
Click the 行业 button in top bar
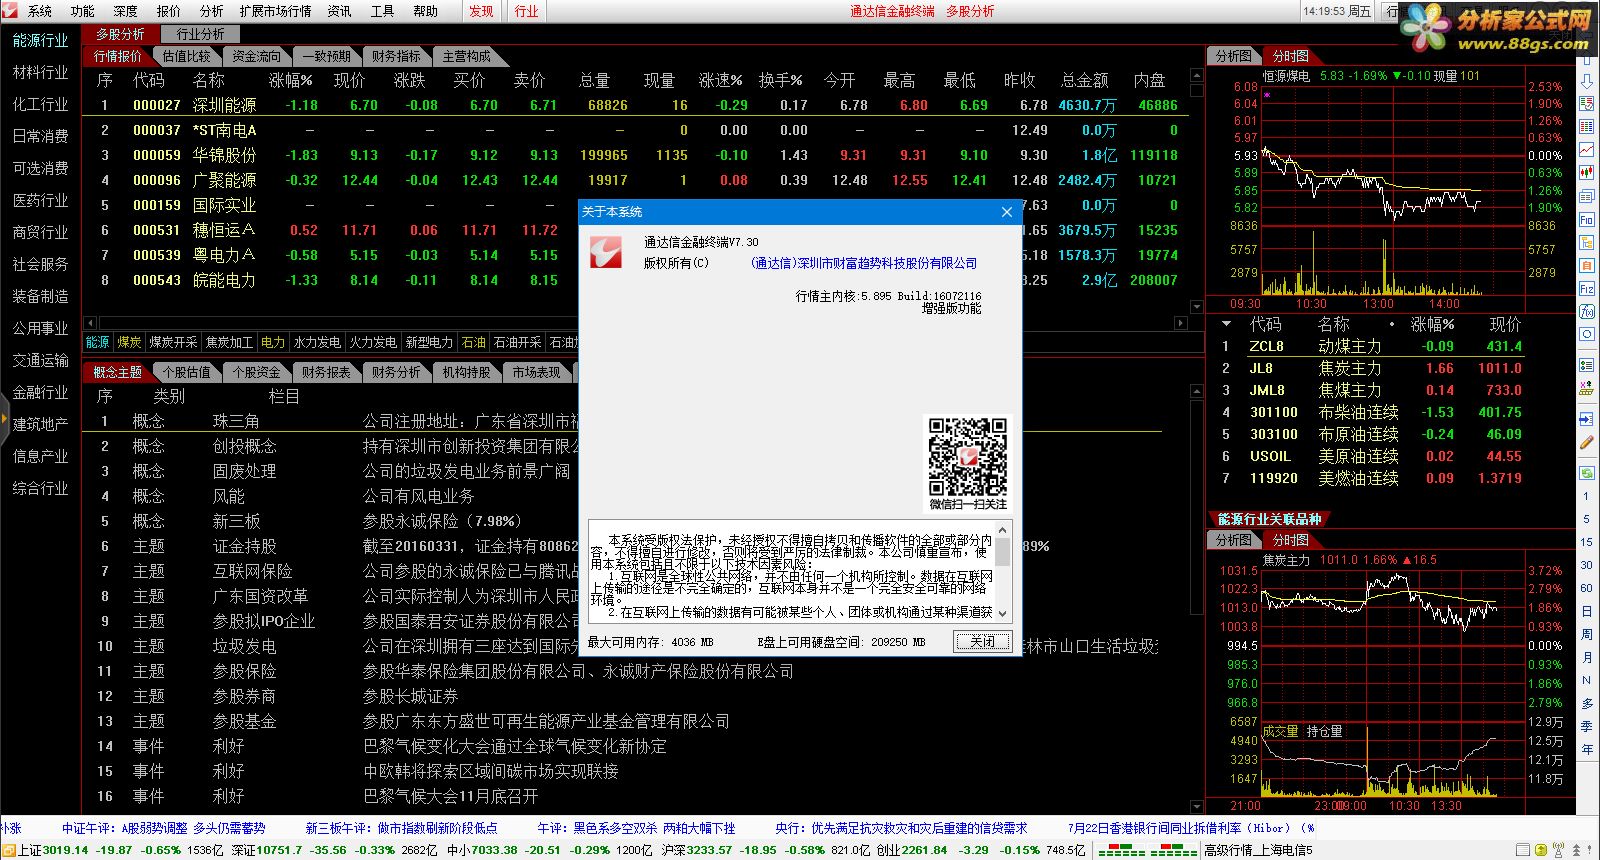(526, 11)
